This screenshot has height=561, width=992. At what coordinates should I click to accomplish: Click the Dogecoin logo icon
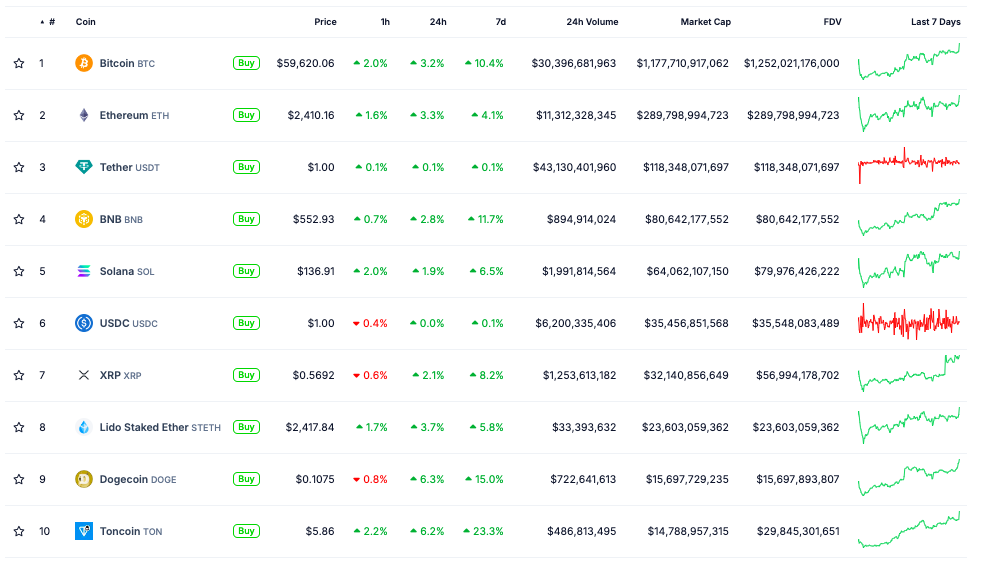(x=84, y=479)
